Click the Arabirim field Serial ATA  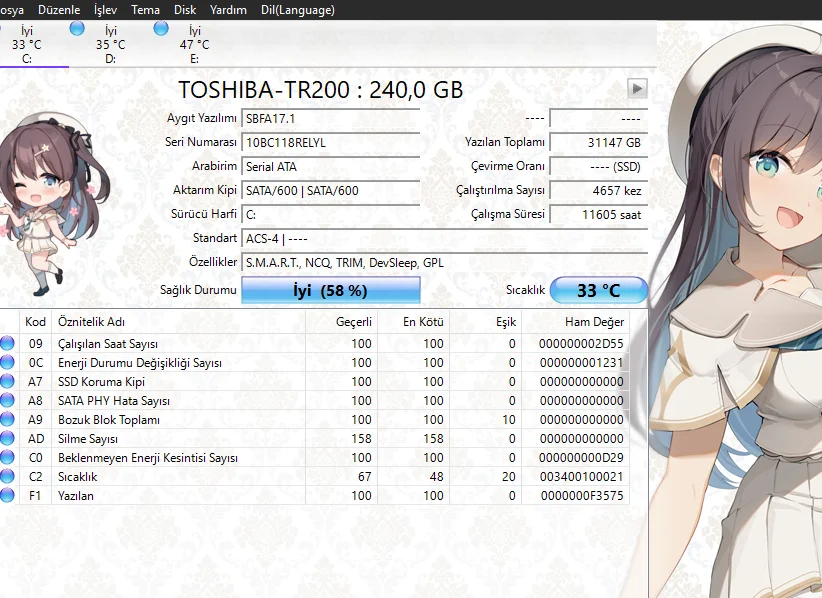(331, 167)
